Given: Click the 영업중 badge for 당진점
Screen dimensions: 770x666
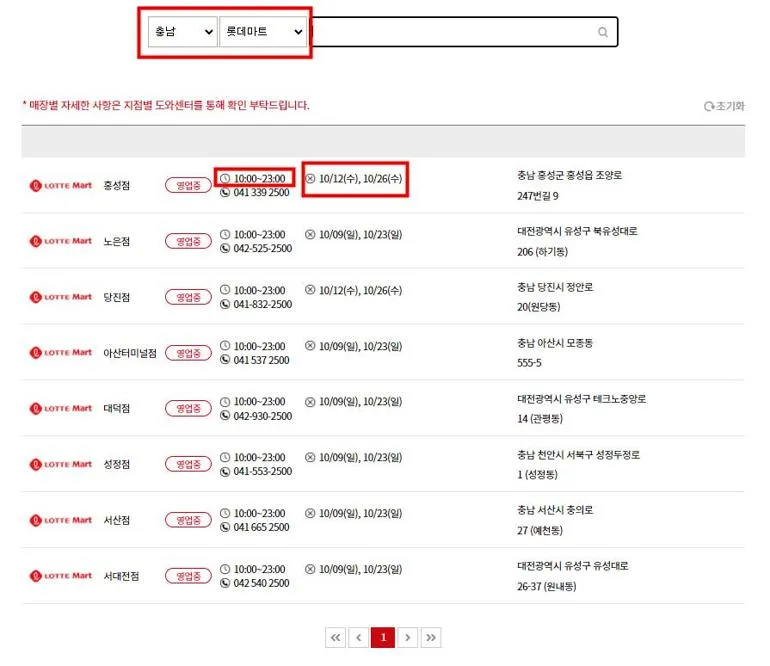Looking at the screenshot, I should pyautogui.click(x=188, y=297).
